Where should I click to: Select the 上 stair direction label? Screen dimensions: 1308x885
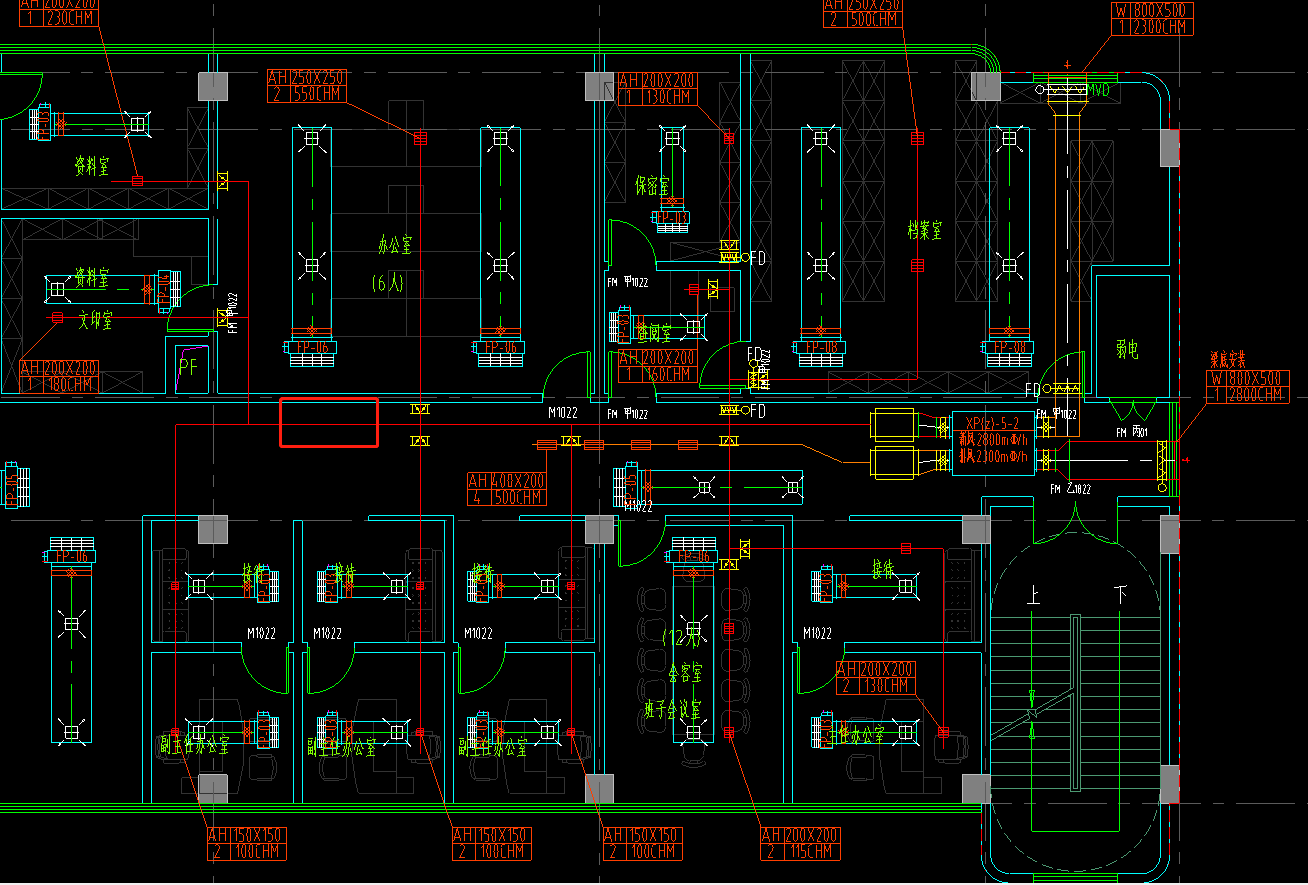(1033, 596)
